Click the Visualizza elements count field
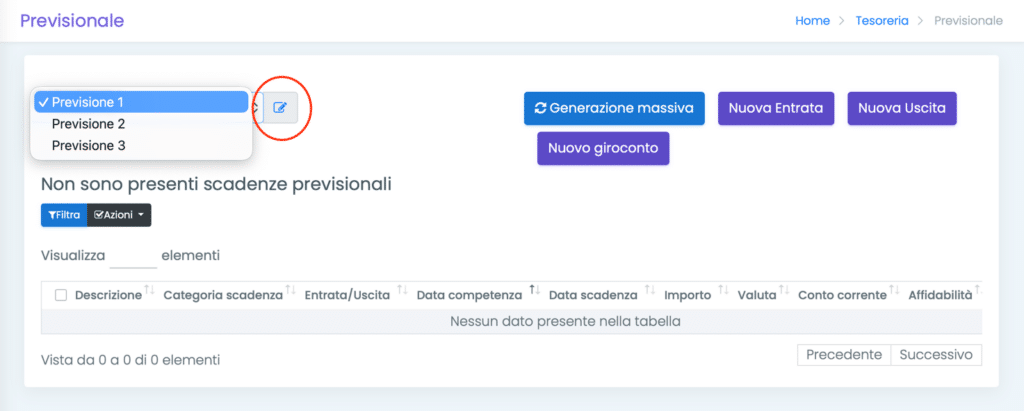Screen dimensions: 1024x411 coord(133,256)
